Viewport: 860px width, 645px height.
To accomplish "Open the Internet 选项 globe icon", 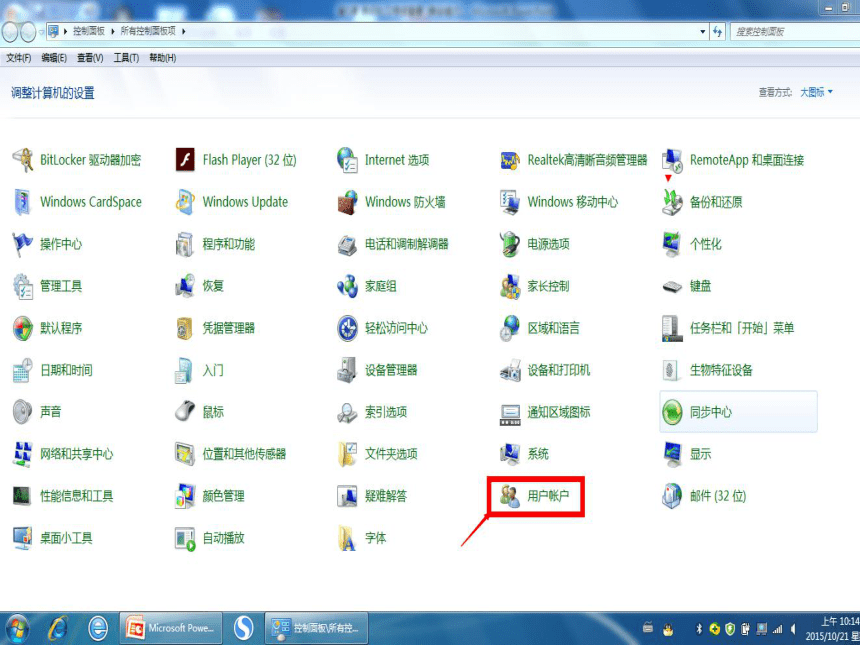I will 347,160.
